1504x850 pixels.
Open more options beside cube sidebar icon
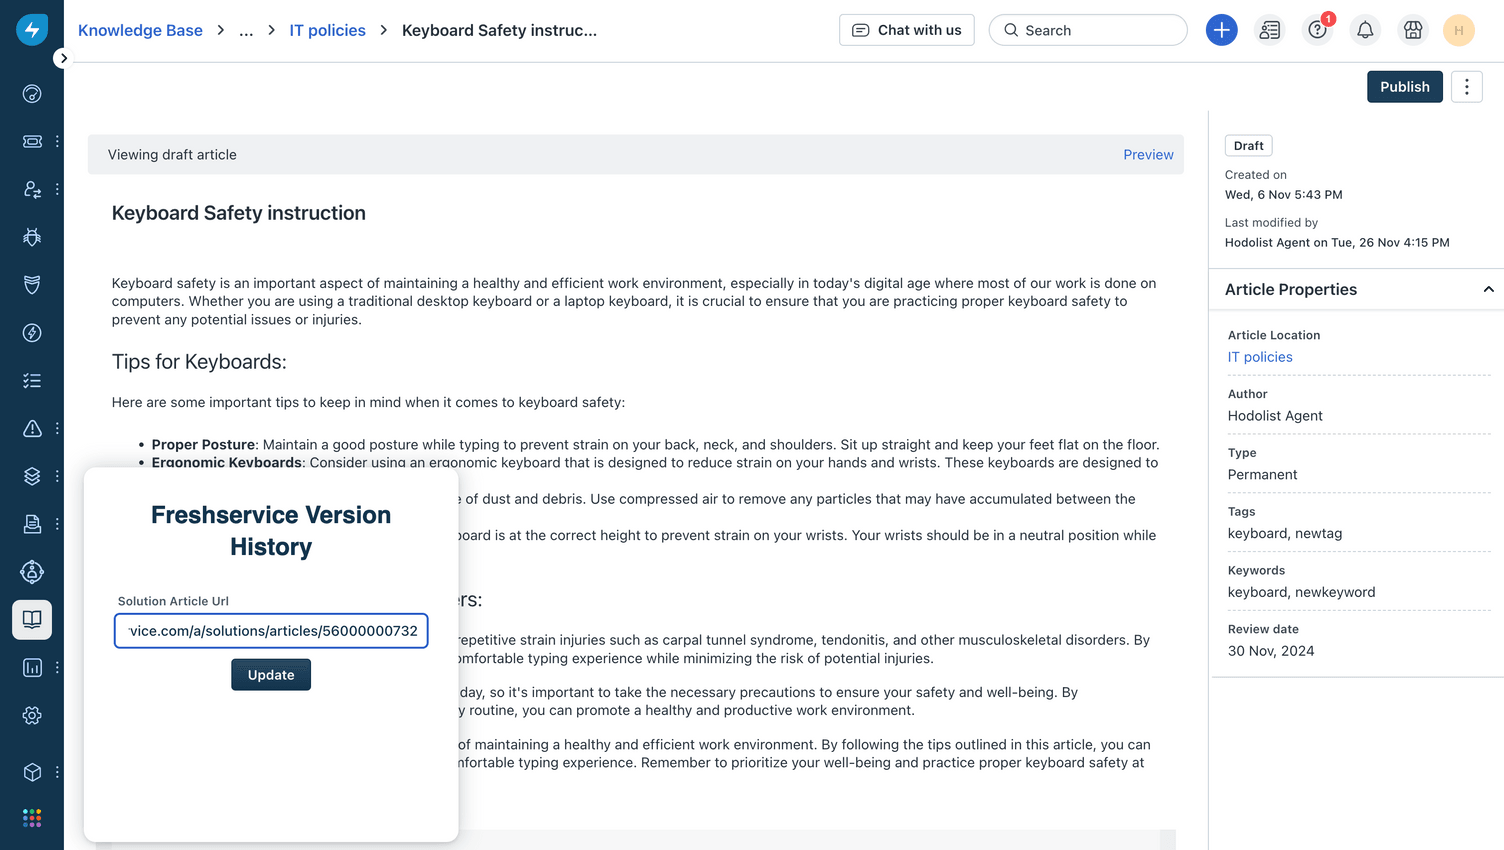57,772
